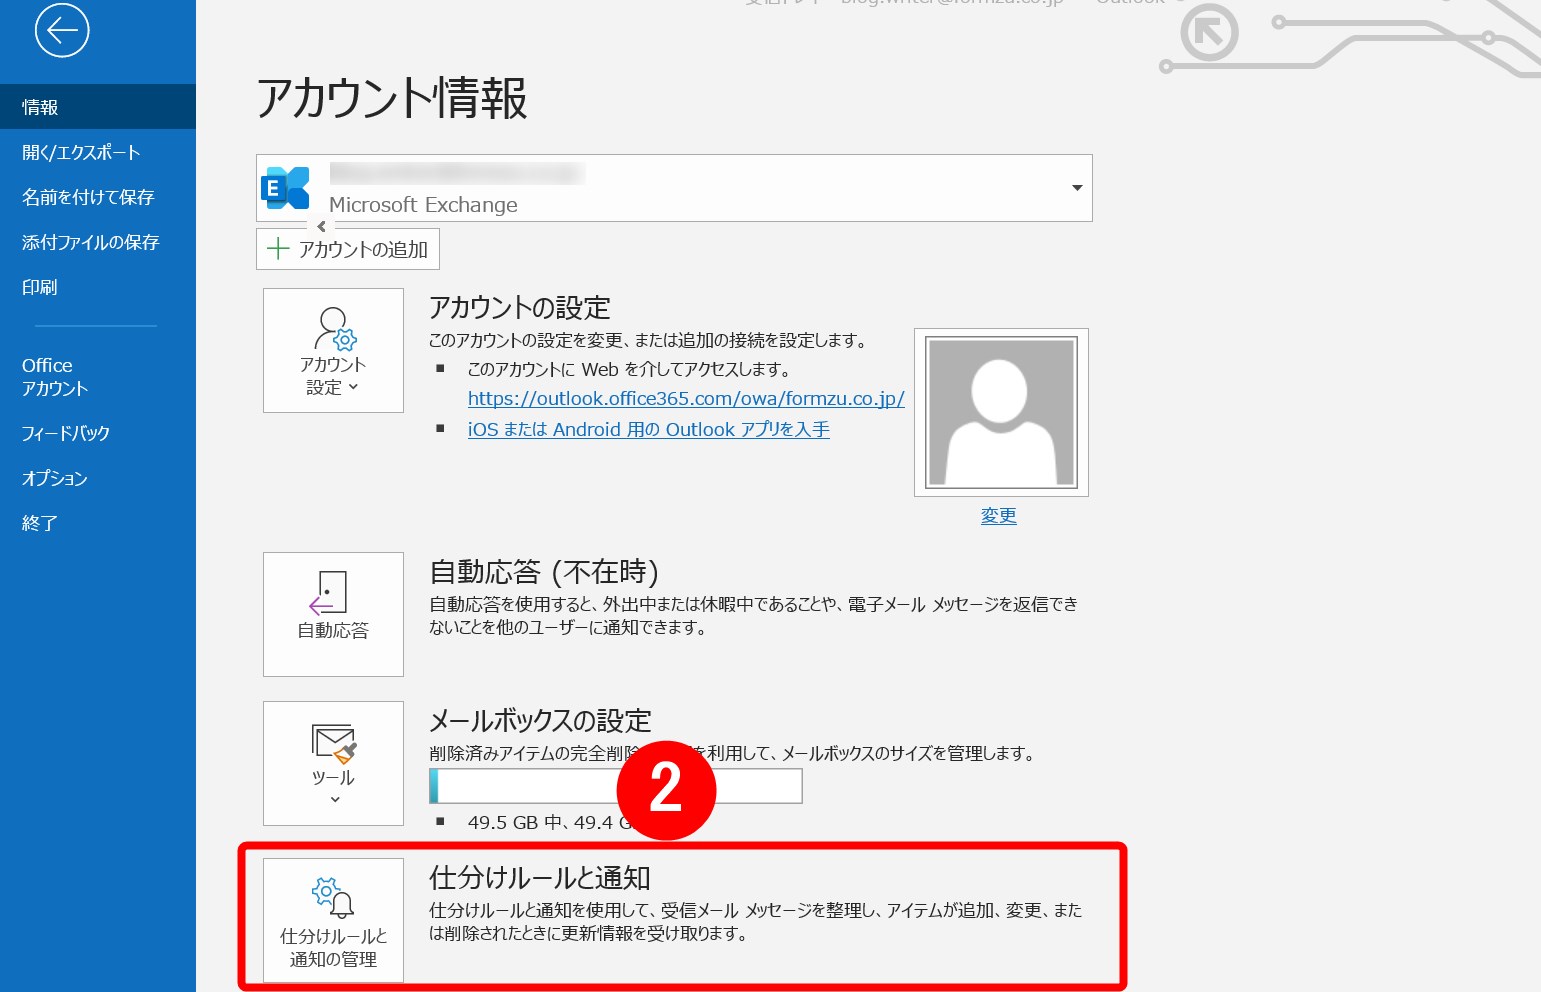Click the アカウントの設定 heading

[x=520, y=307]
